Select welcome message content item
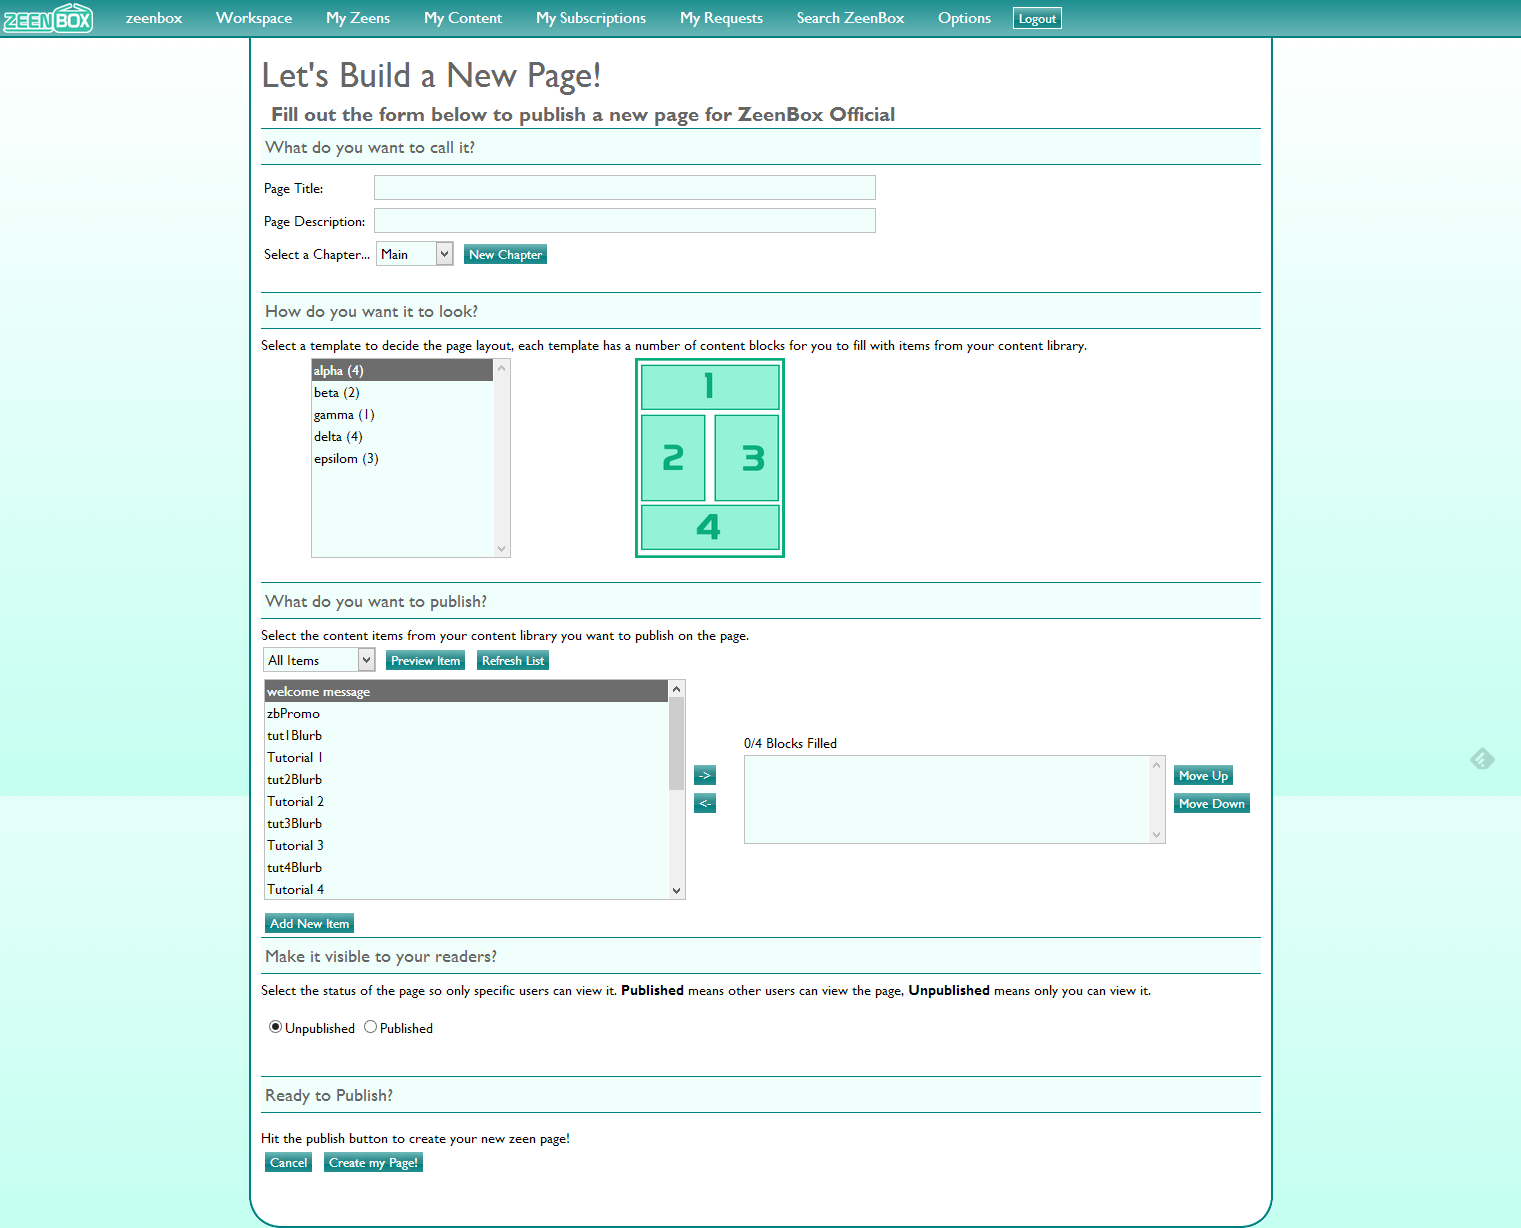 pos(466,691)
